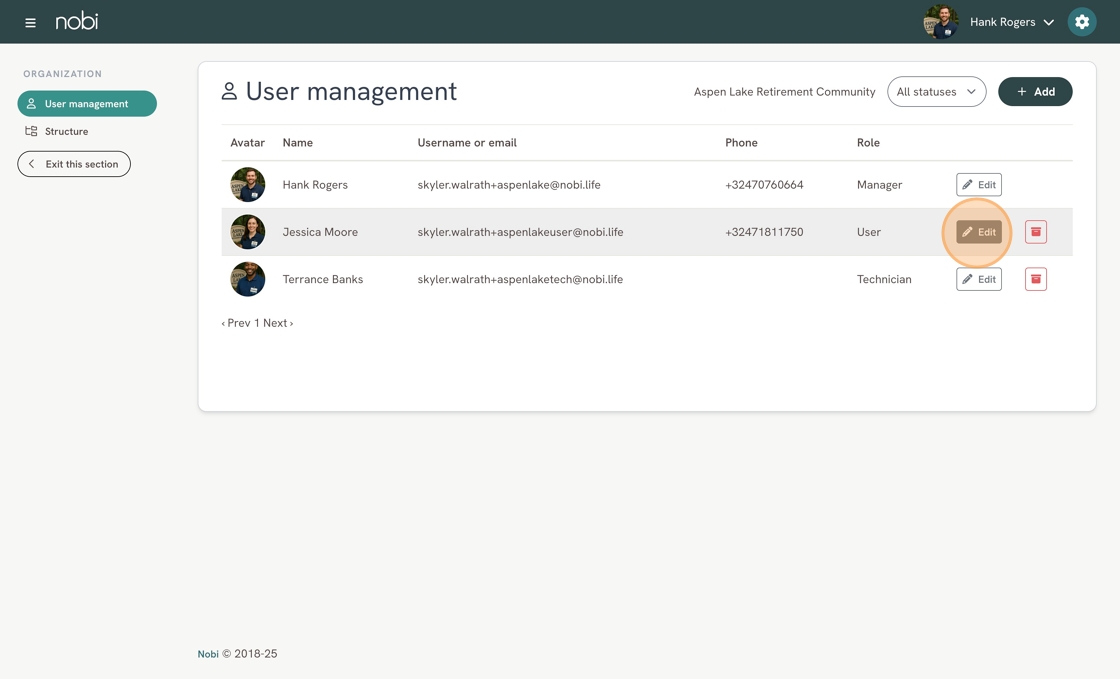Archive Terrance Banks with red icon
This screenshot has height=679, width=1120.
pos(1035,279)
